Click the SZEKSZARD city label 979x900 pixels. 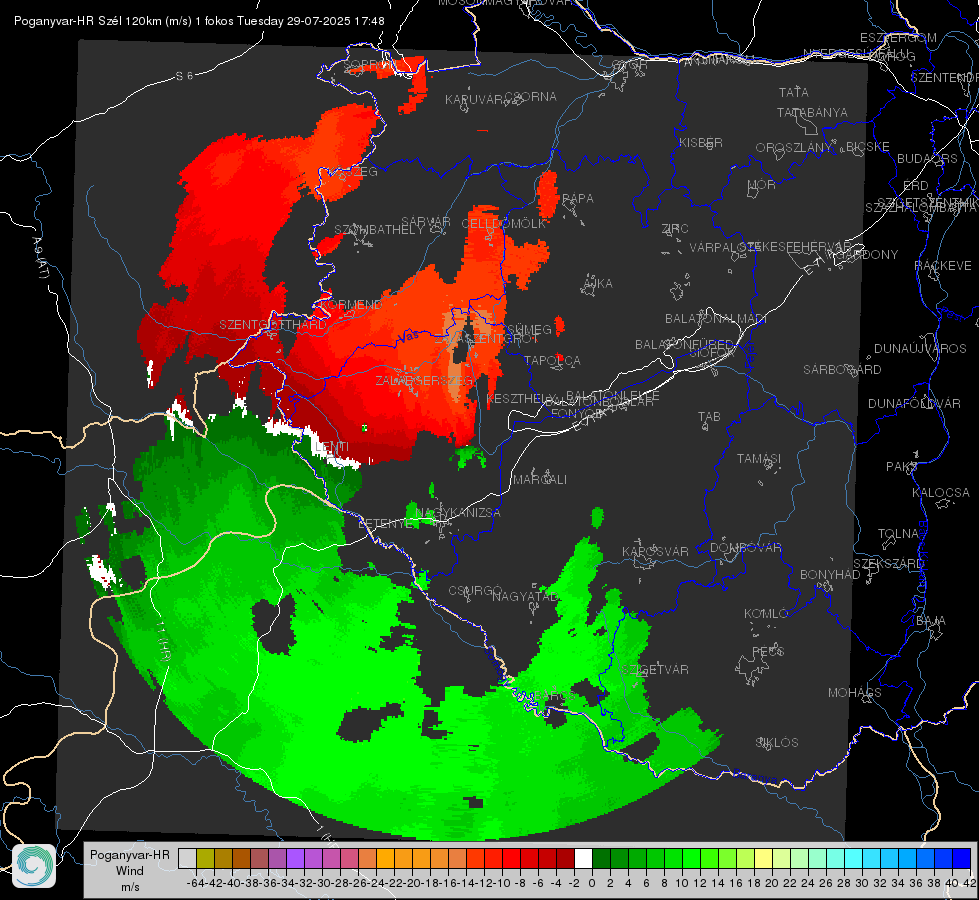pyautogui.click(x=888, y=563)
